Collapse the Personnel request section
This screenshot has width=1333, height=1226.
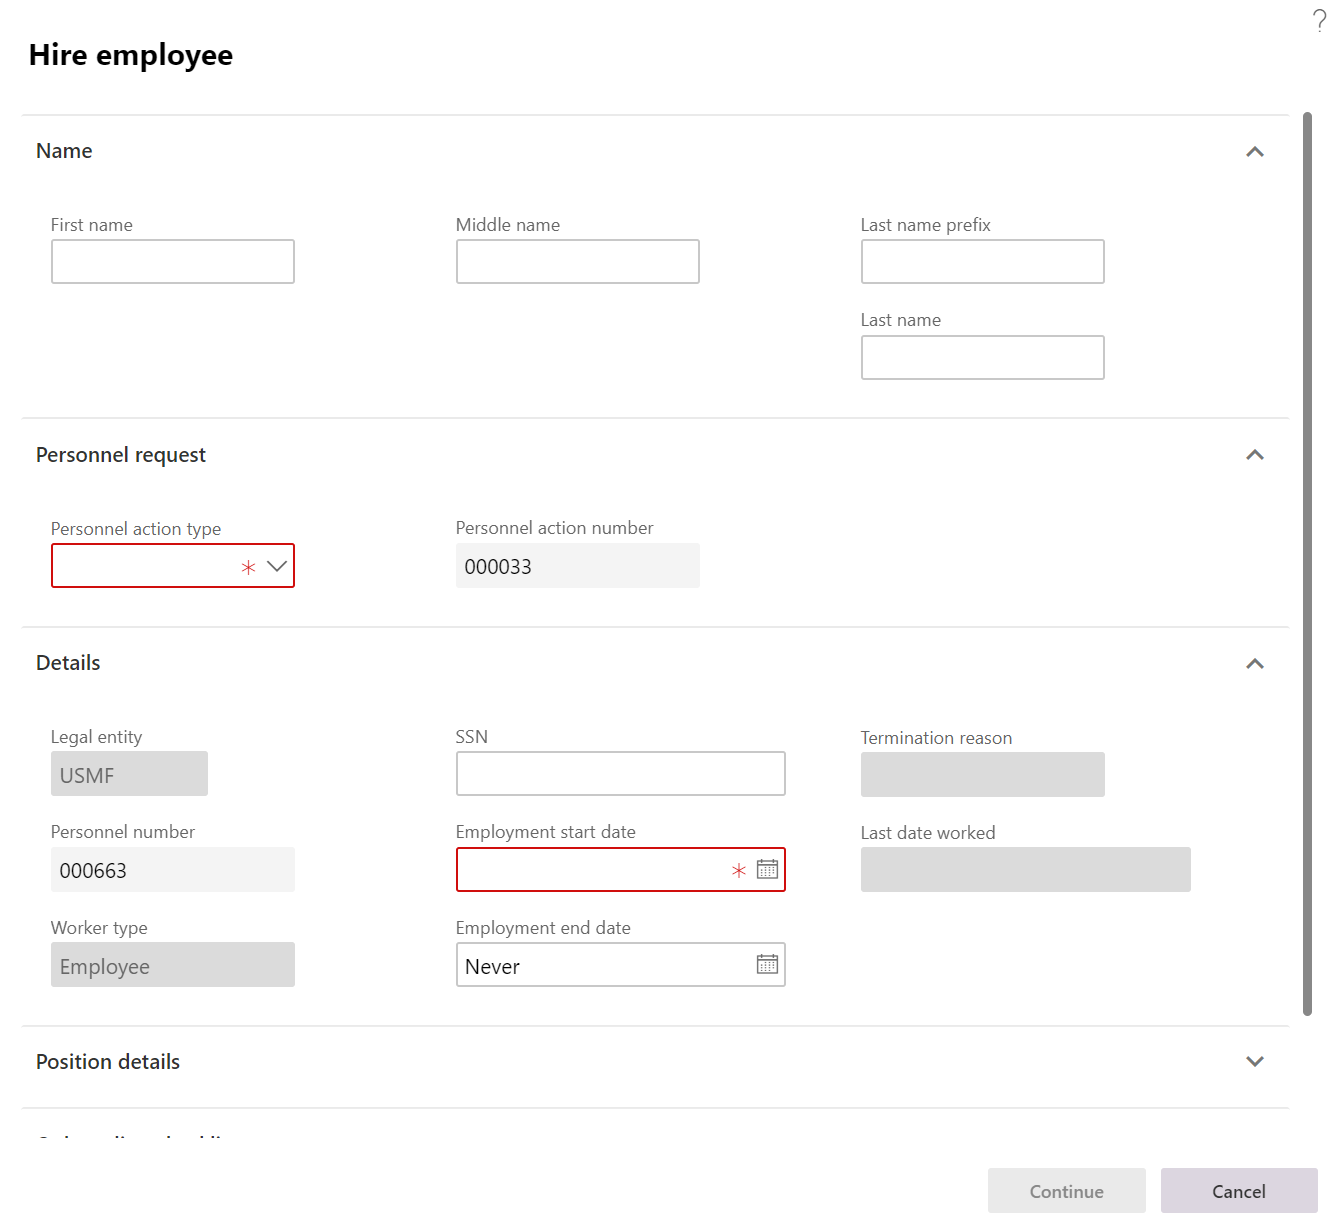[1255, 454]
